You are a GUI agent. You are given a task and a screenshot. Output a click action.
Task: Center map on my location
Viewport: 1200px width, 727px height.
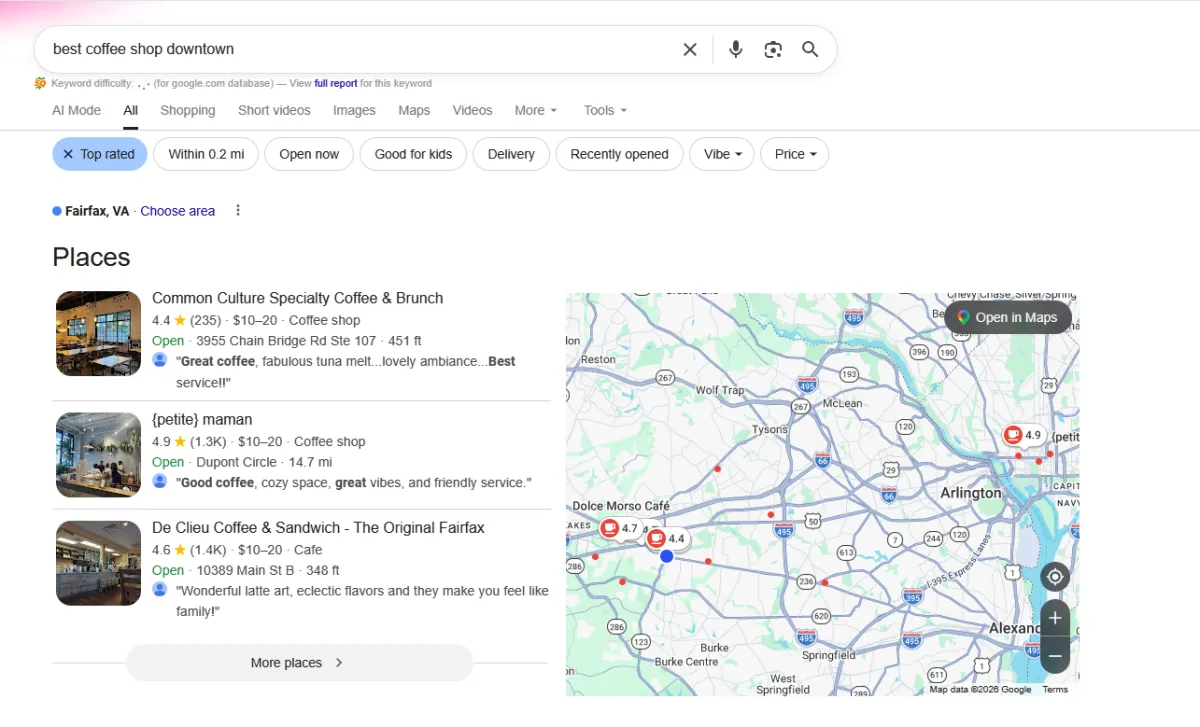tap(1055, 577)
